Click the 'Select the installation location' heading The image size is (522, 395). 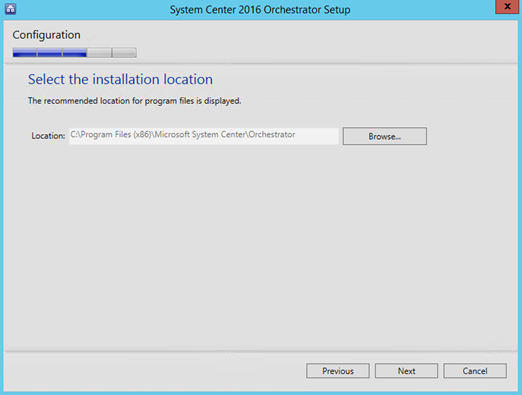(x=120, y=79)
